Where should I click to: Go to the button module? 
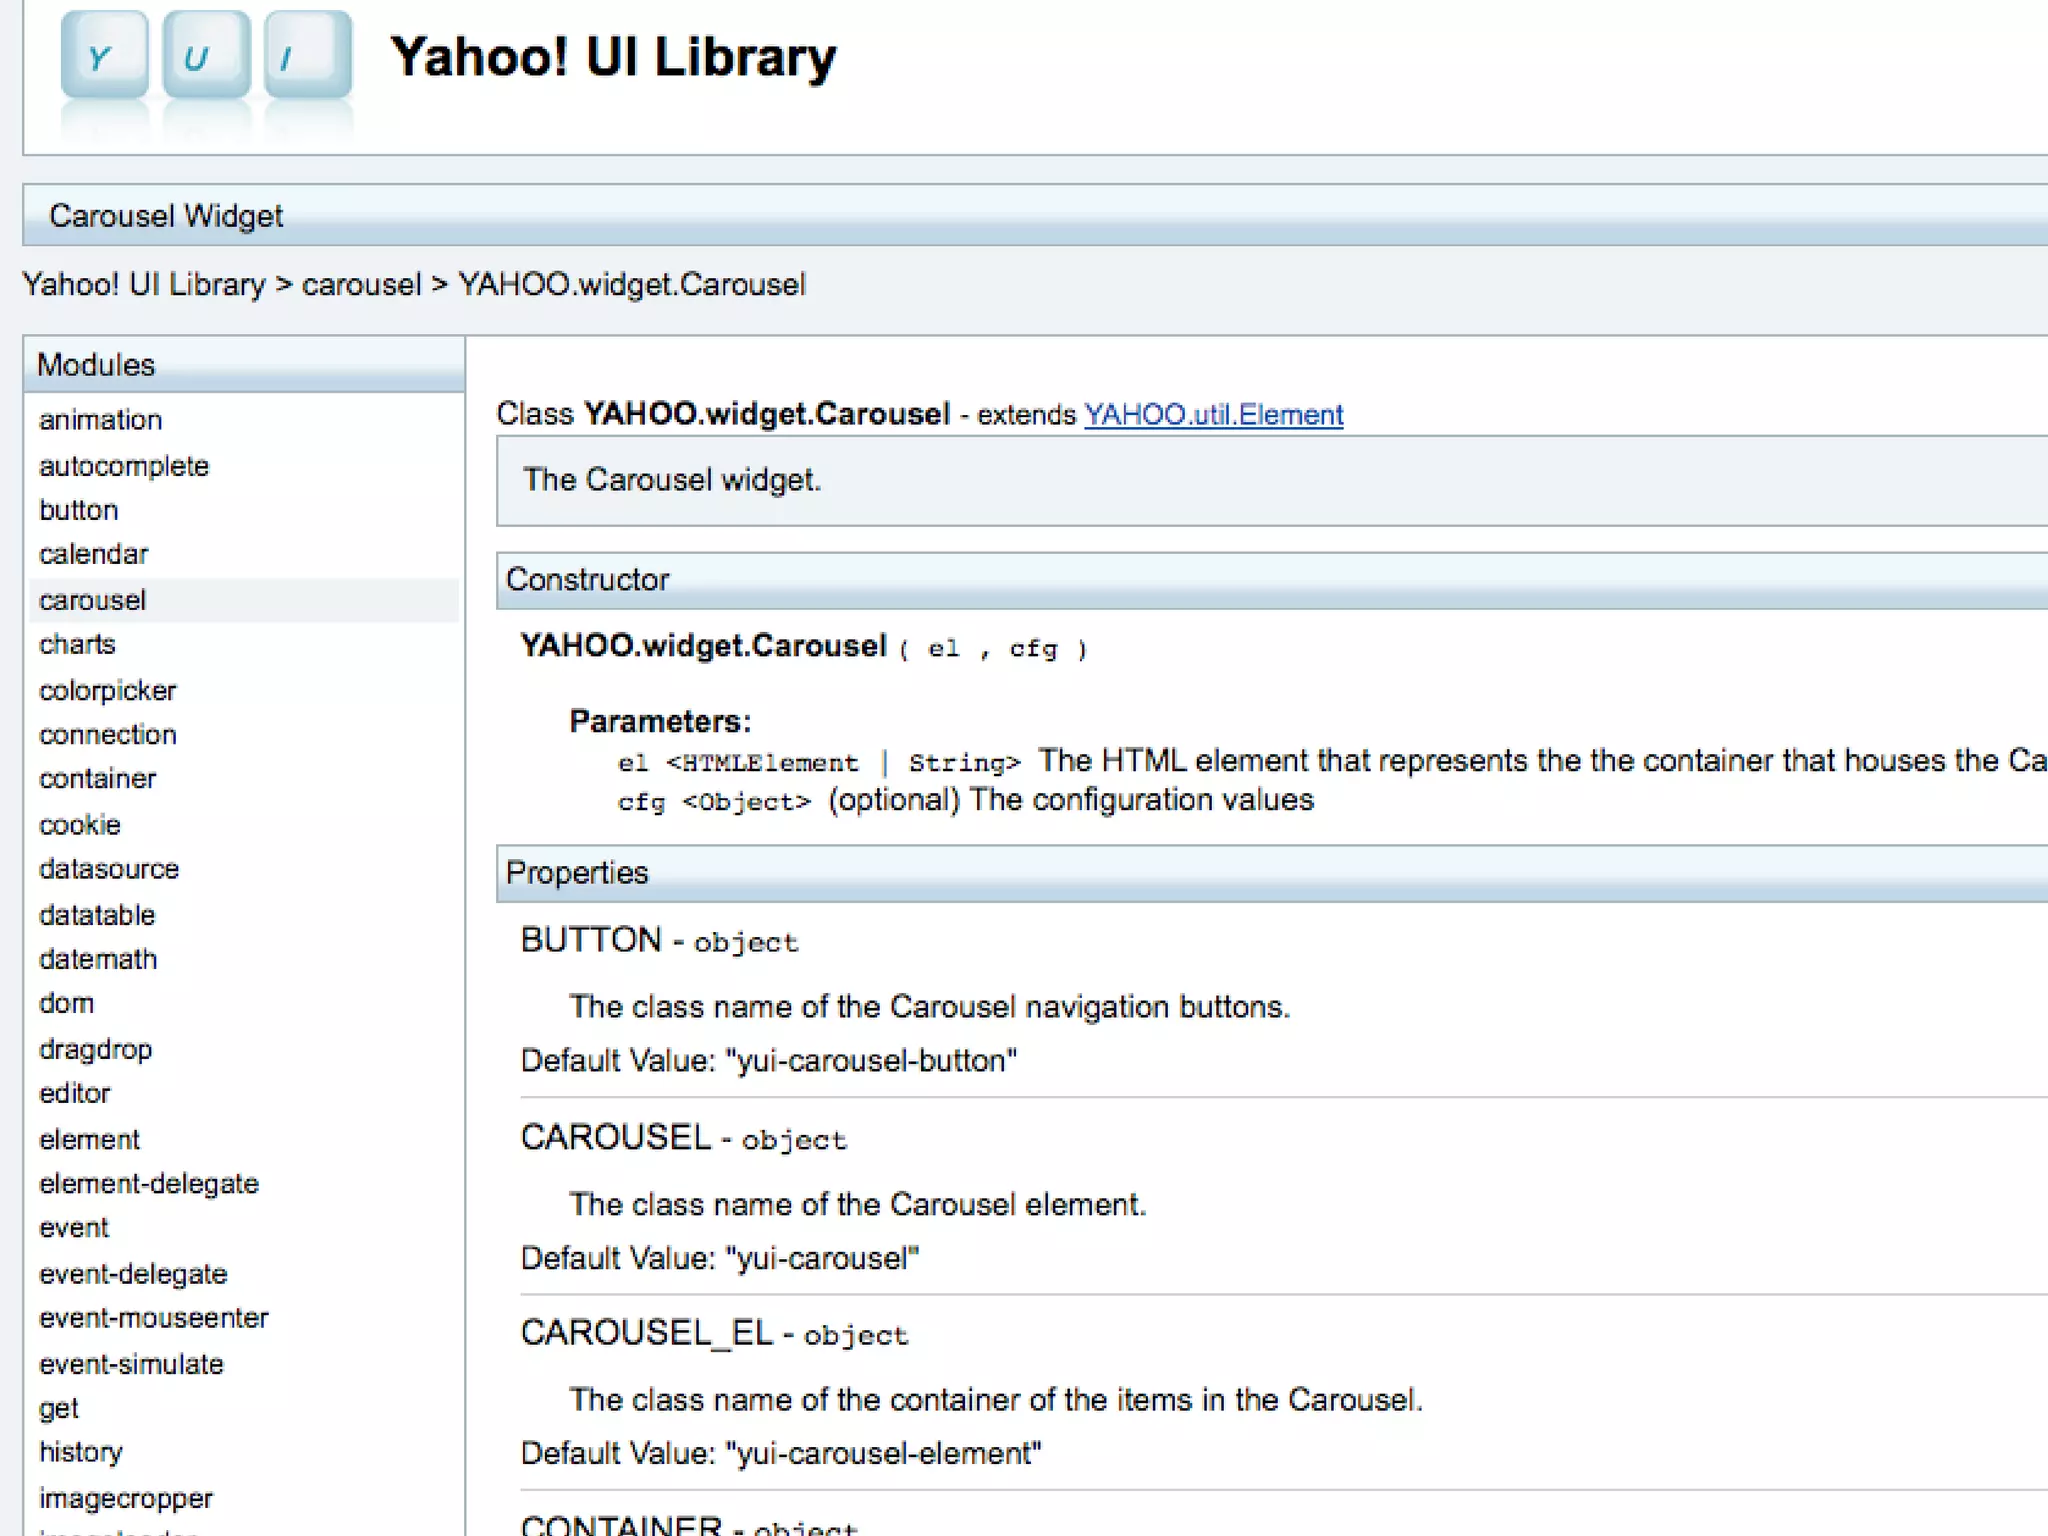tap(79, 510)
